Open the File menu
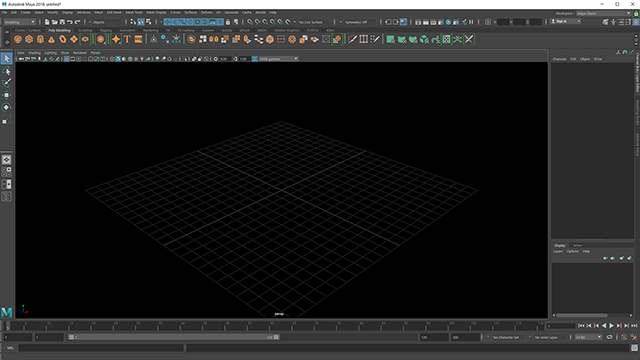This screenshot has height=360, width=640. [4, 13]
